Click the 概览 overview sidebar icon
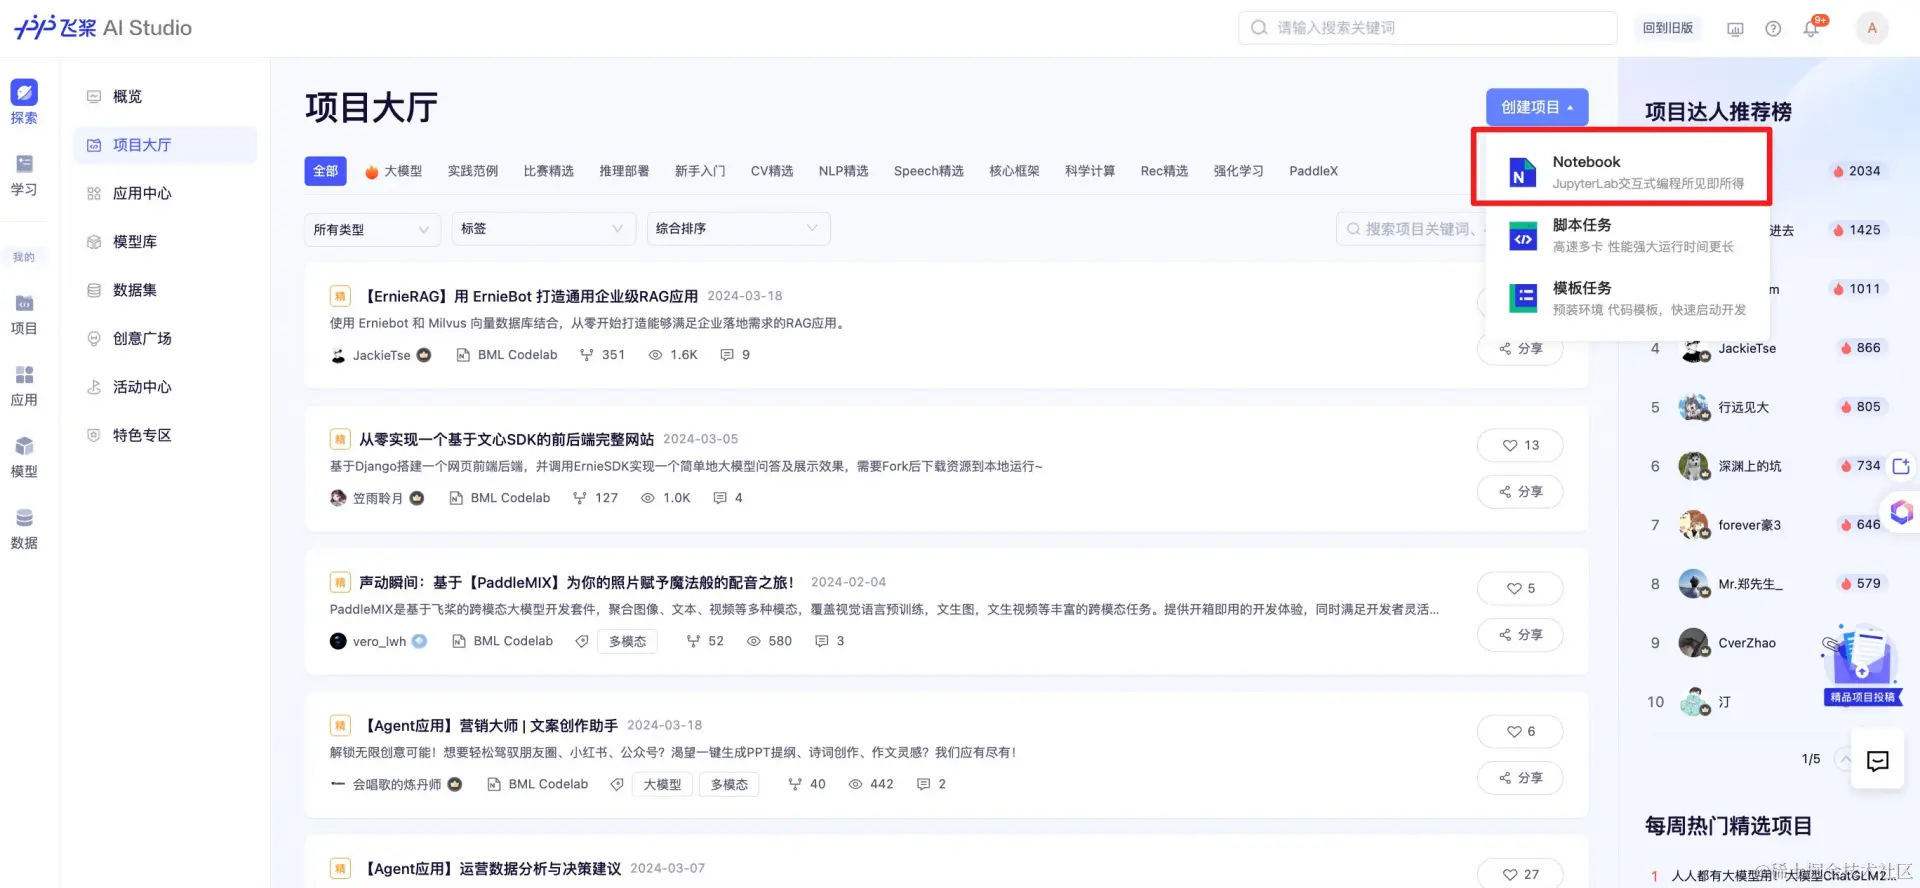Viewport: 1920px width, 888px height. pos(94,97)
